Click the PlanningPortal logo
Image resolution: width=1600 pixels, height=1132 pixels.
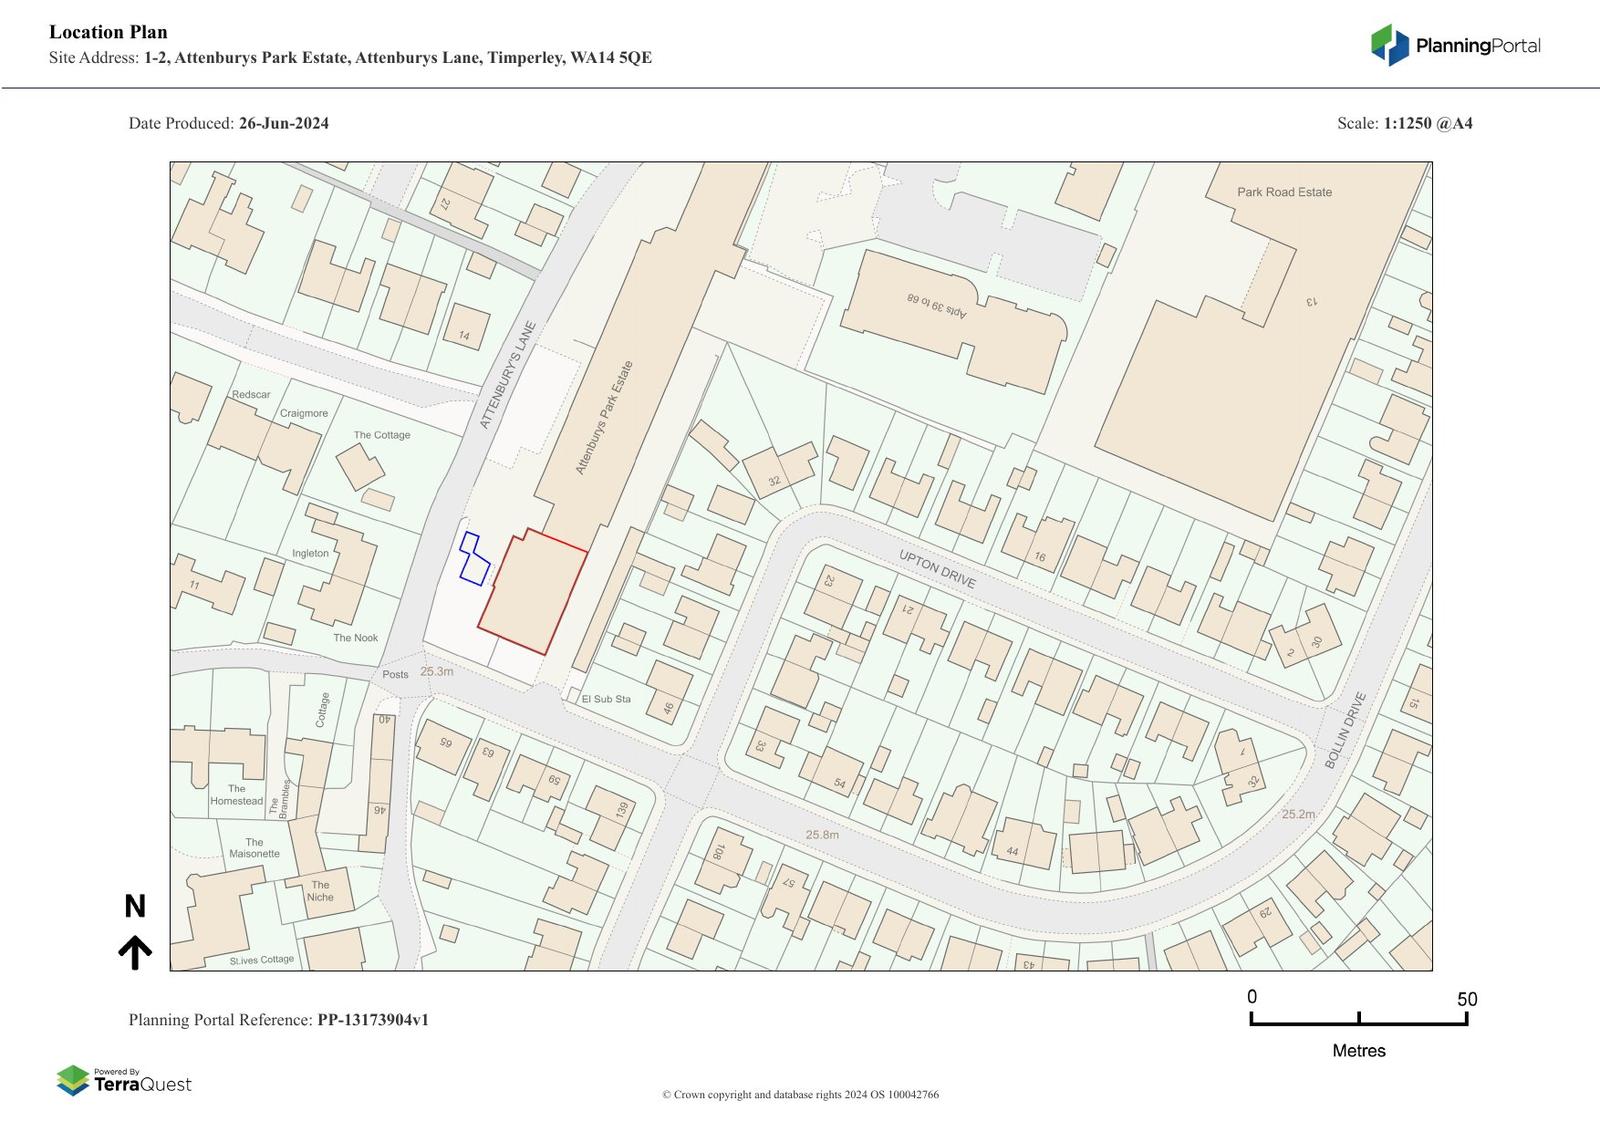[x=1454, y=45]
